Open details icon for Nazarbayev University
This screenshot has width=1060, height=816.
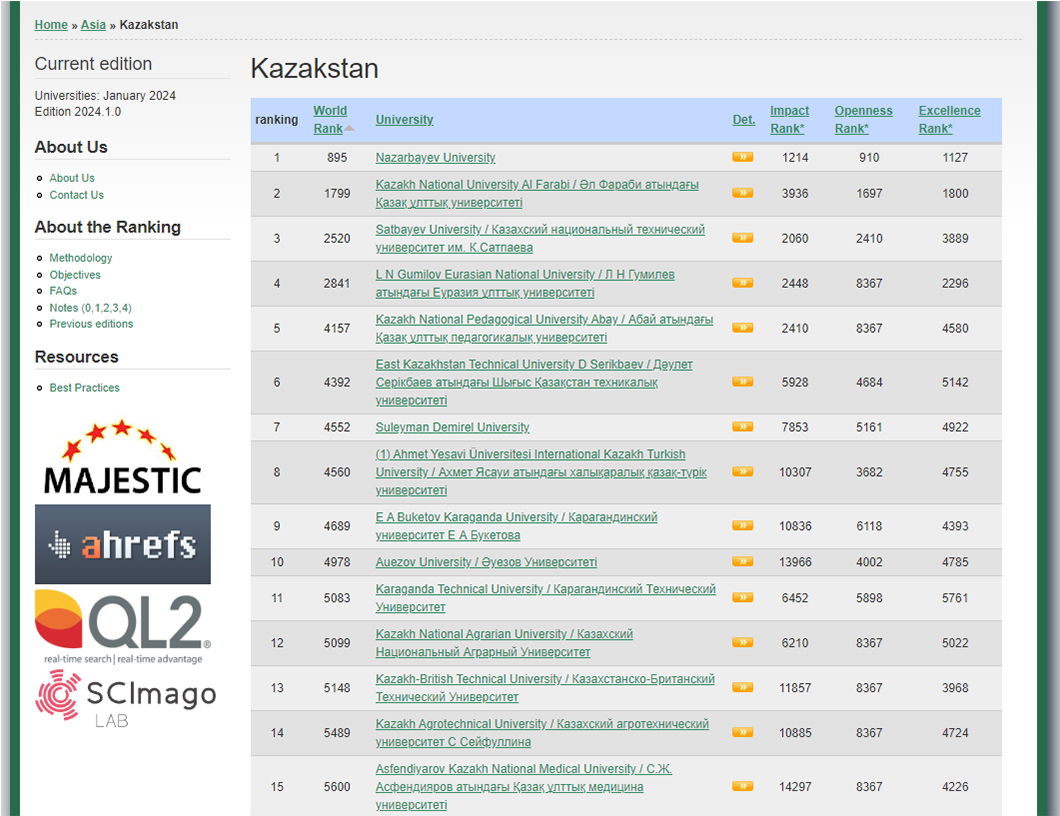click(742, 157)
